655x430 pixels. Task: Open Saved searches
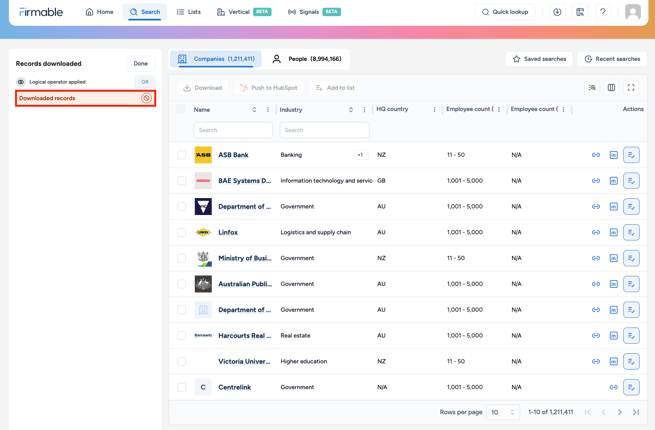point(539,59)
